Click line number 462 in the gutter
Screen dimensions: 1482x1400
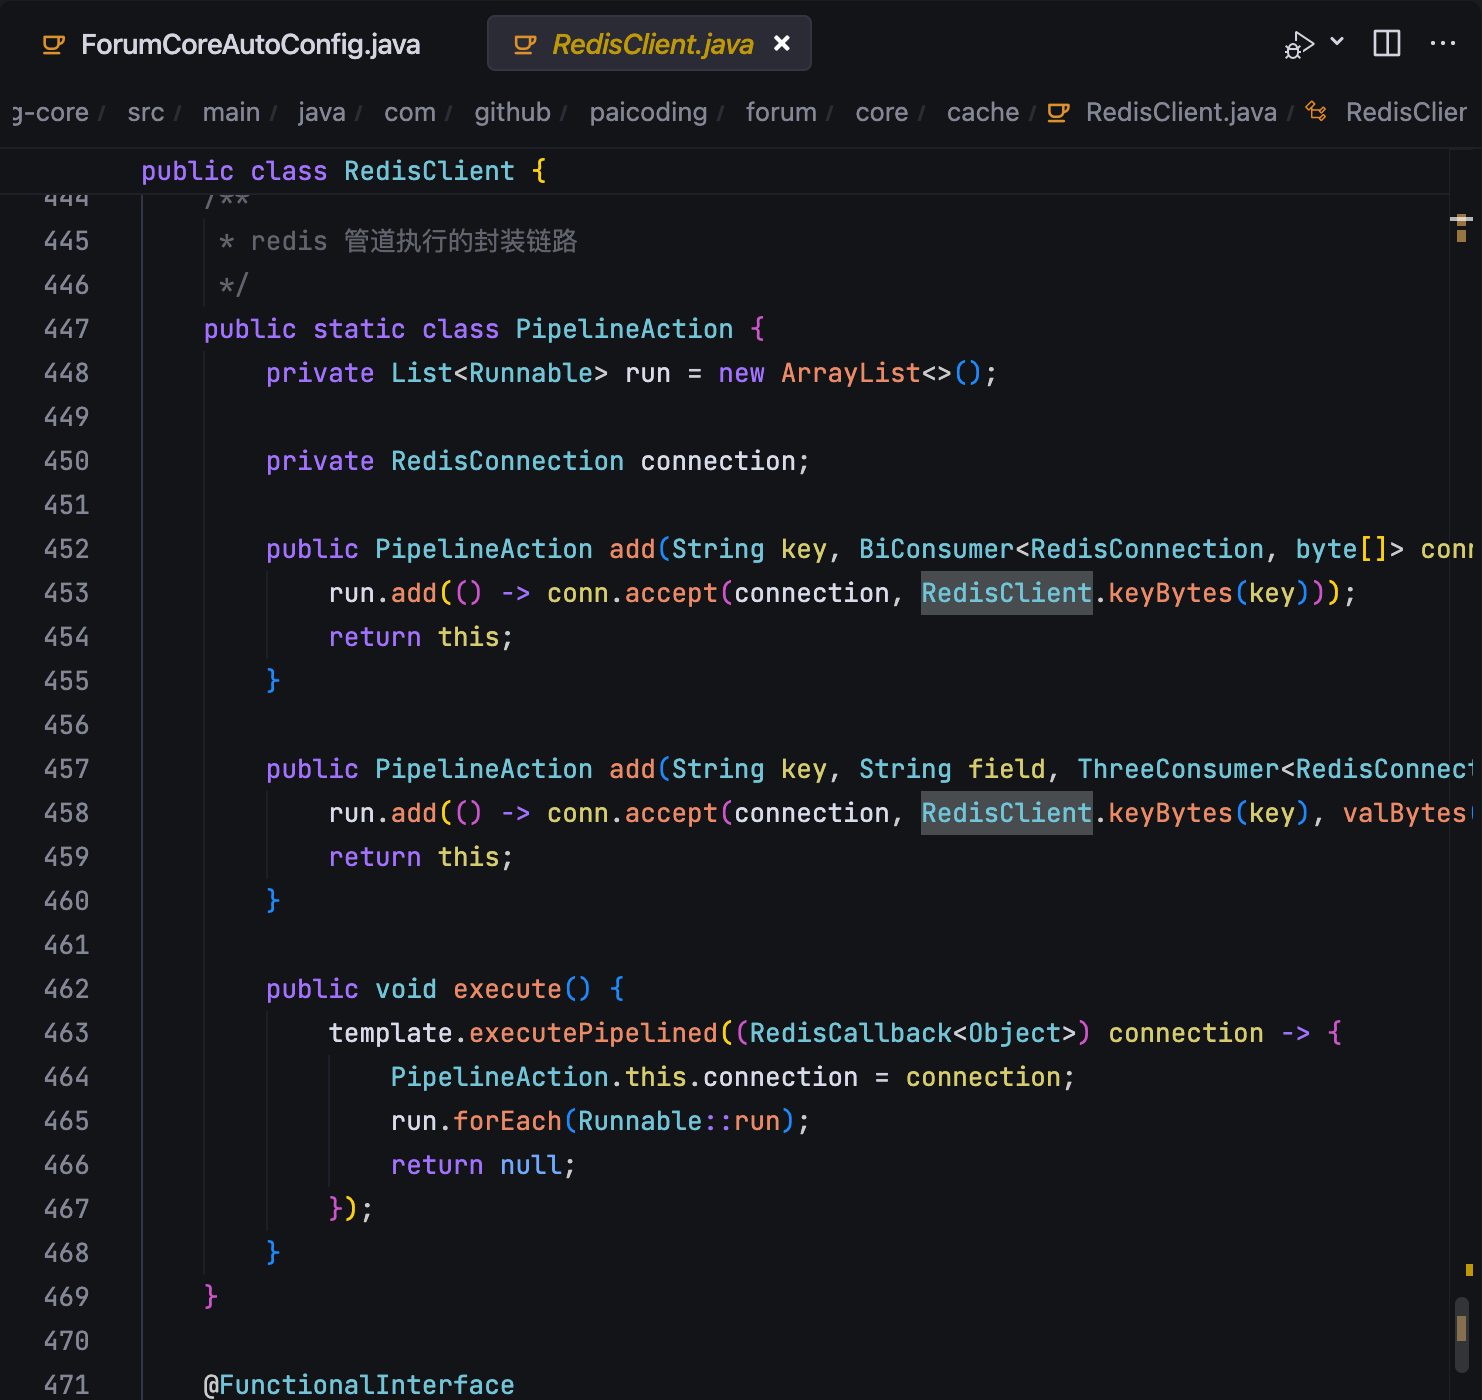coord(67,989)
